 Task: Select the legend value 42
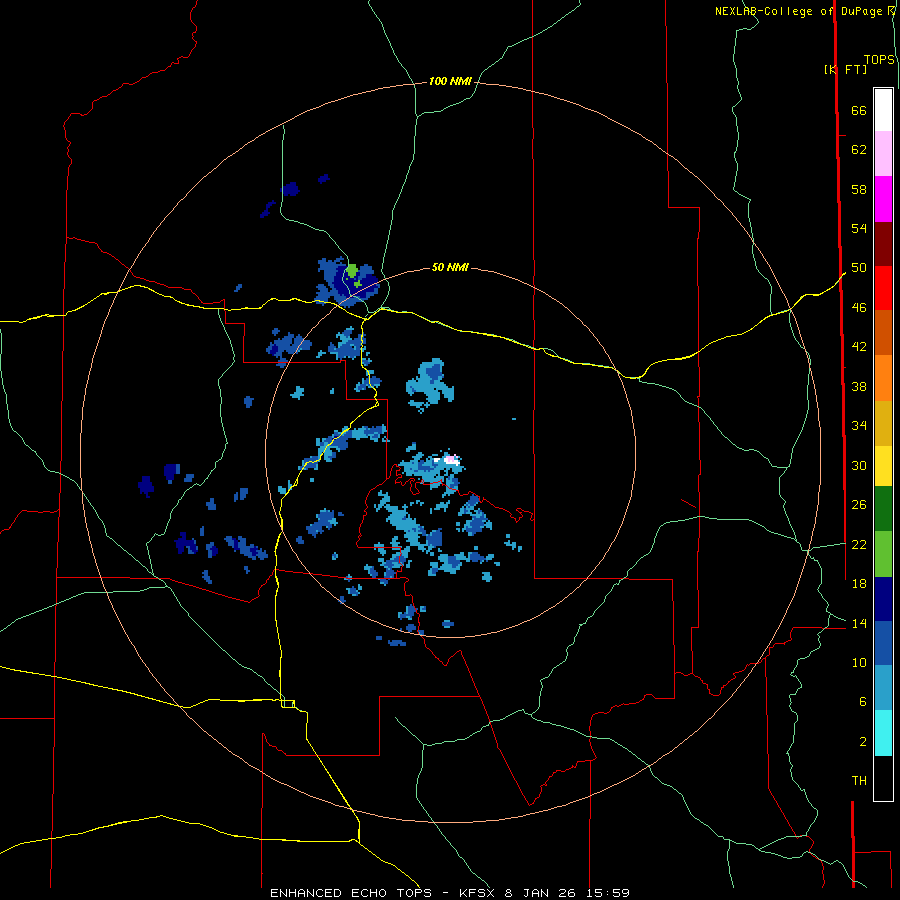pyautogui.click(x=859, y=346)
